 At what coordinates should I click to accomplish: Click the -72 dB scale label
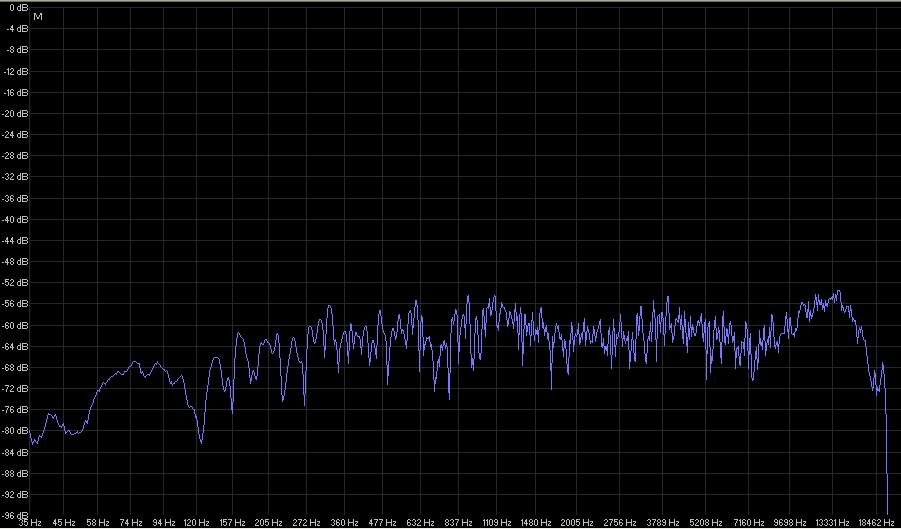(16, 389)
